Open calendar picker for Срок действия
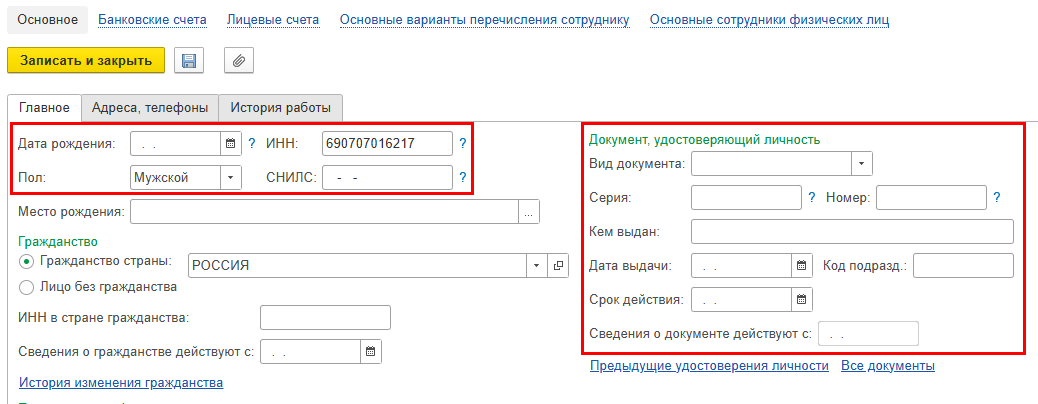1038x404 pixels. (801, 299)
